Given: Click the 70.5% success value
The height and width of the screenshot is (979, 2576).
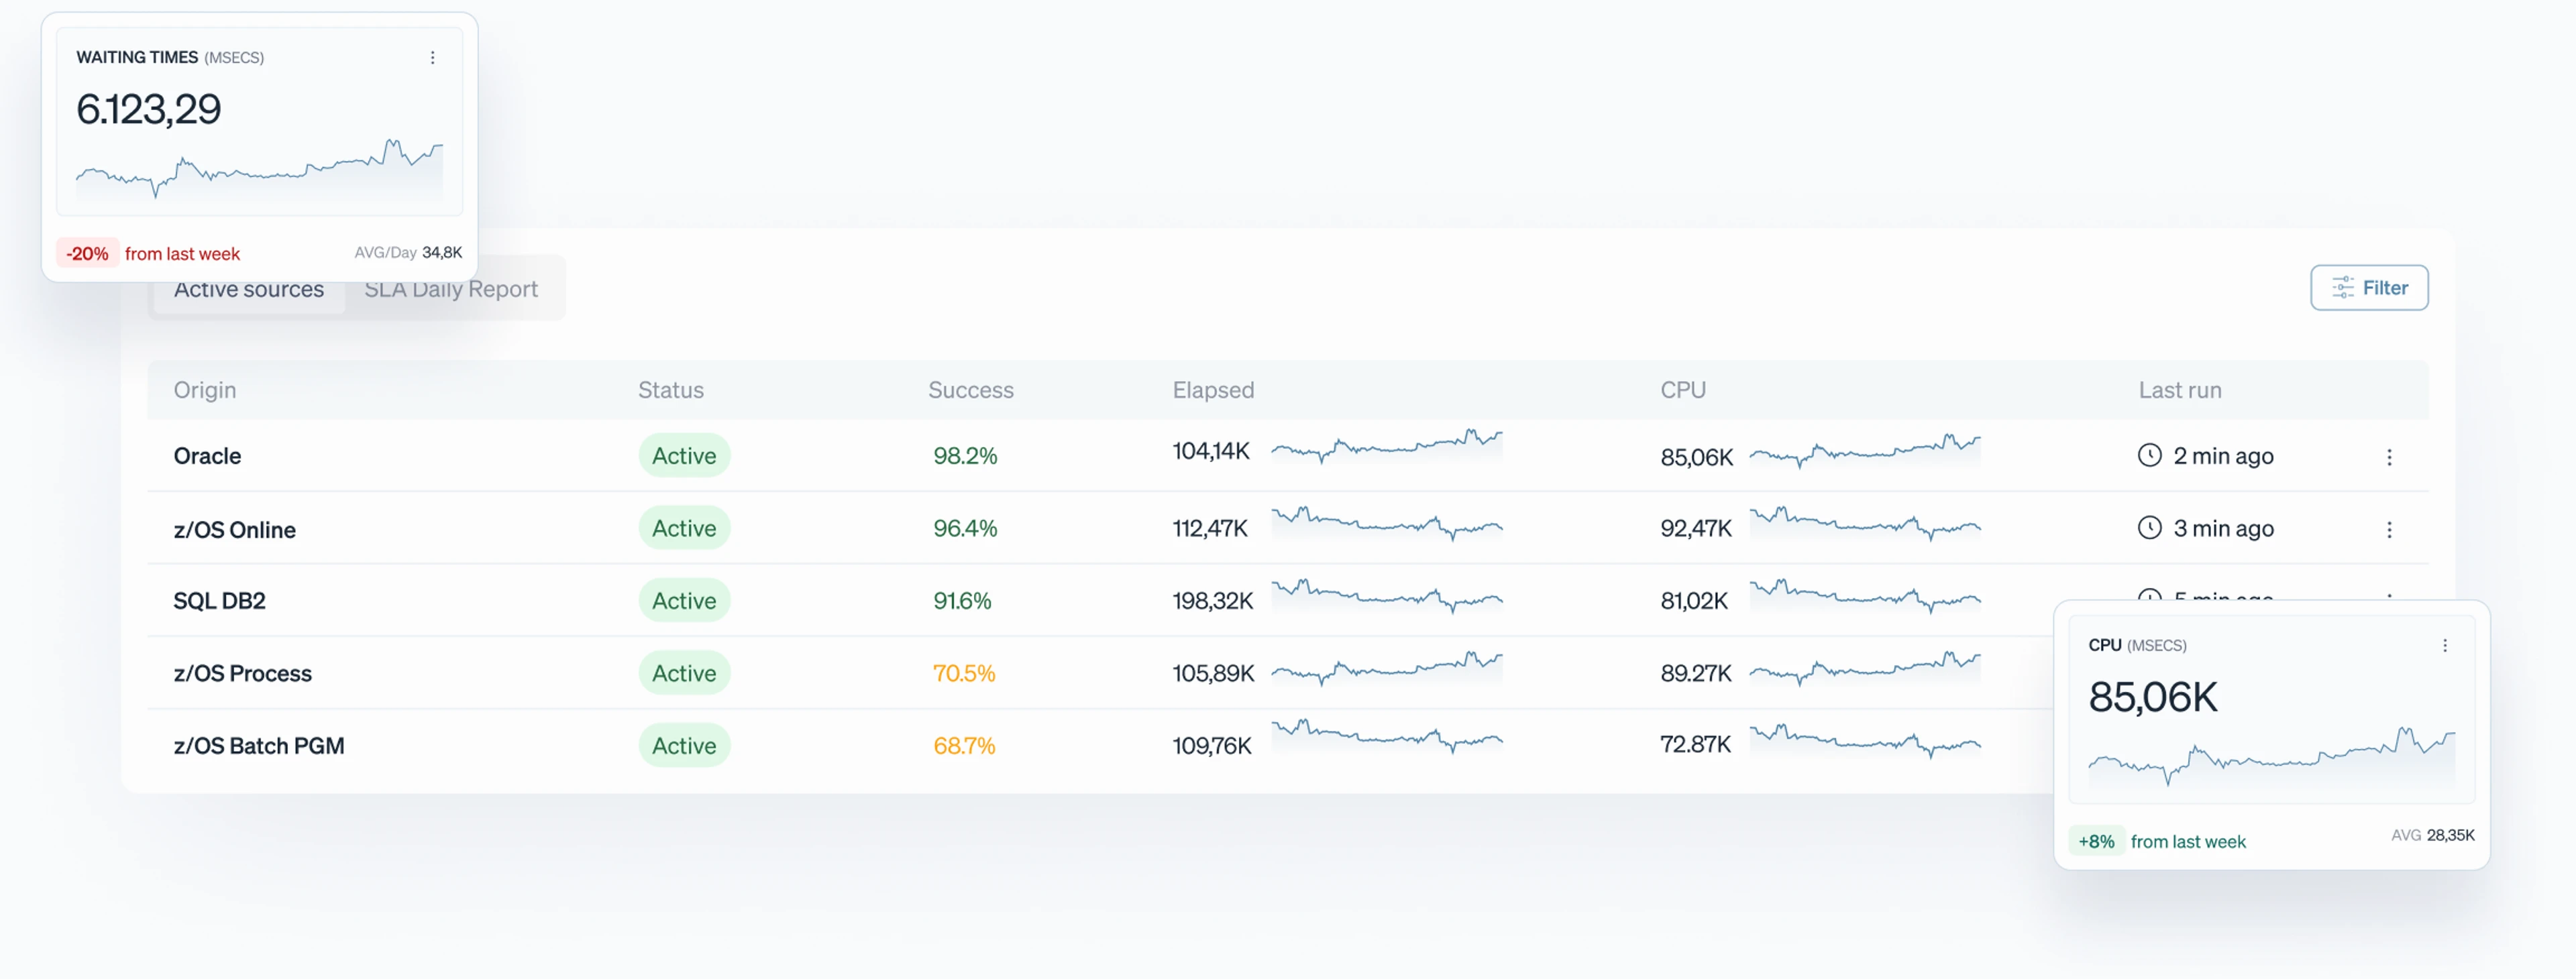Looking at the screenshot, I should click(x=964, y=673).
